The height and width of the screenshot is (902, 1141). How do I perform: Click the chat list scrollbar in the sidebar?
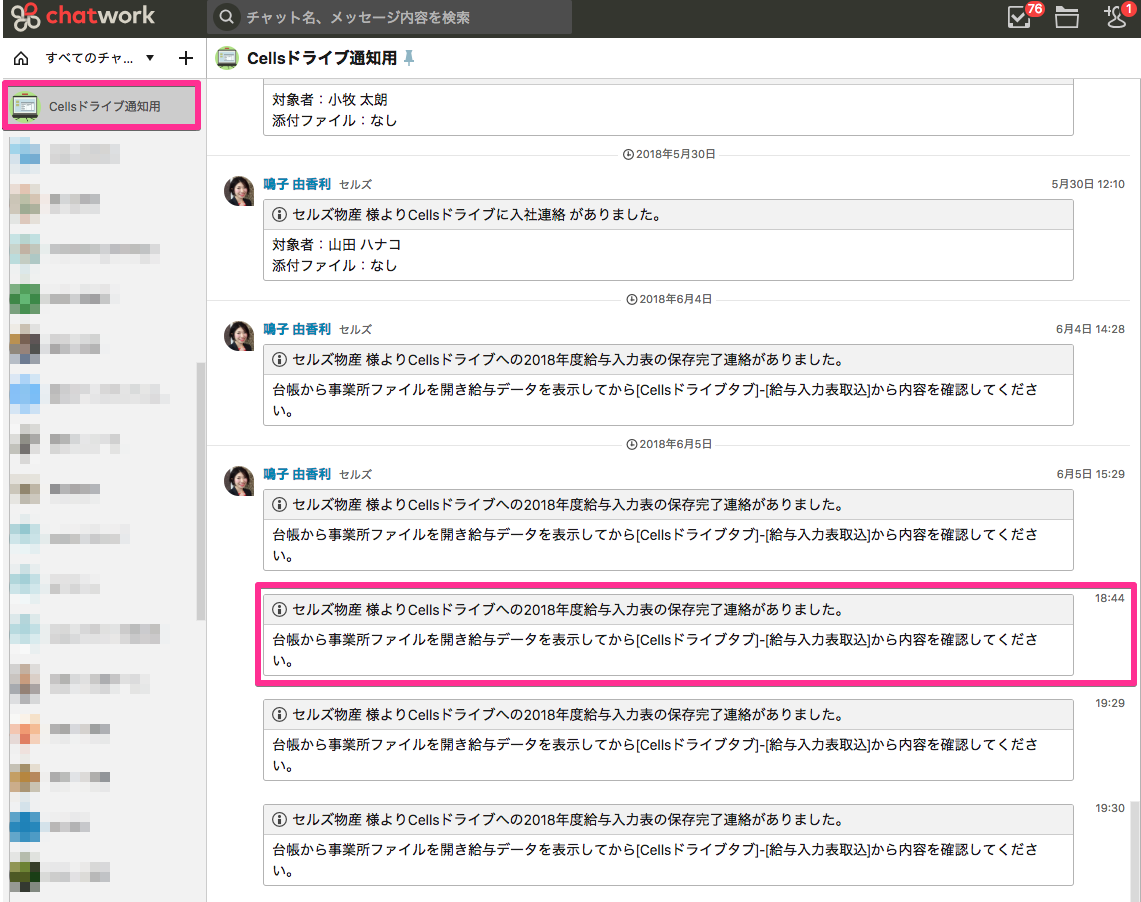pyautogui.click(x=201, y=491)
